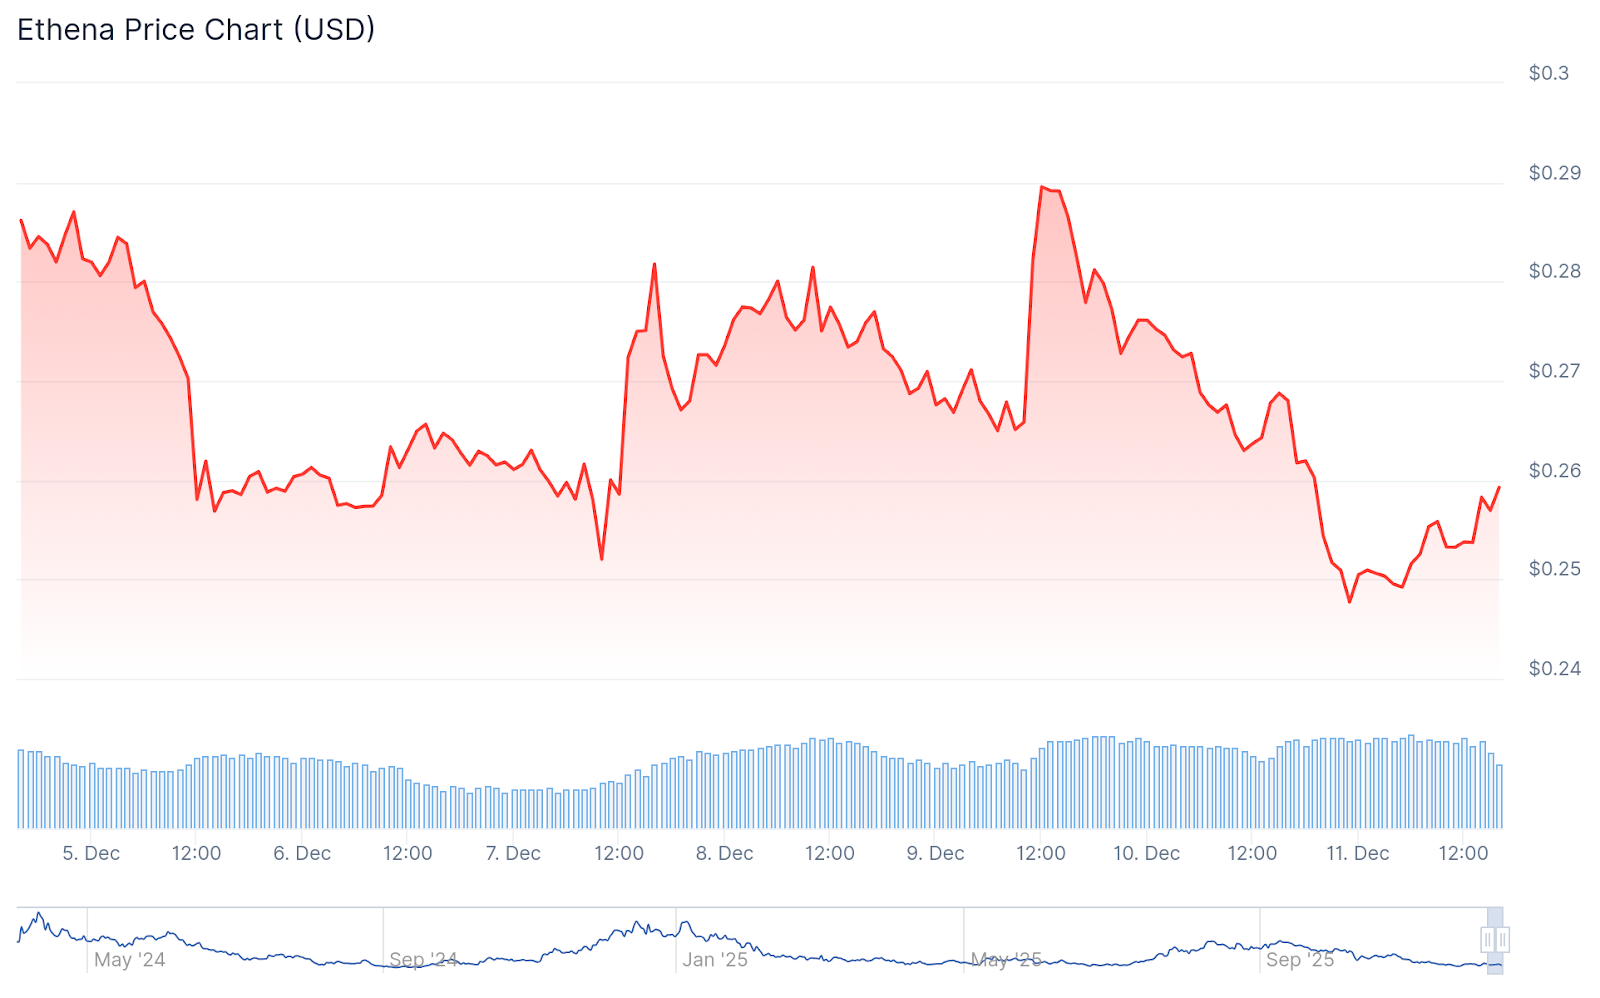The height and width of the screenshot is (998, 1600).
Task: Click the "Ethena Price Chart (USD)" title
Action: pos(196,30)
